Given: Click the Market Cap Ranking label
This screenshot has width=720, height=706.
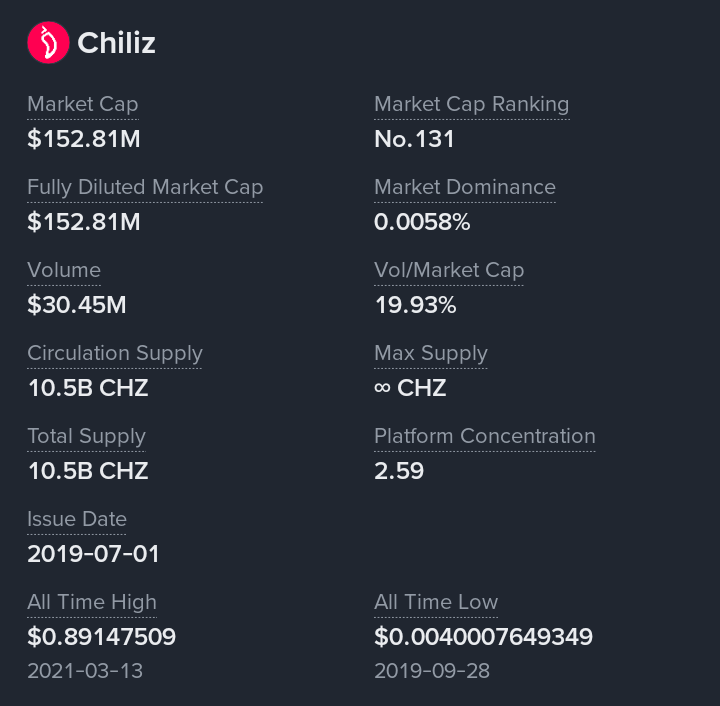Looking at the screenshot, I should tap(472, 104).
